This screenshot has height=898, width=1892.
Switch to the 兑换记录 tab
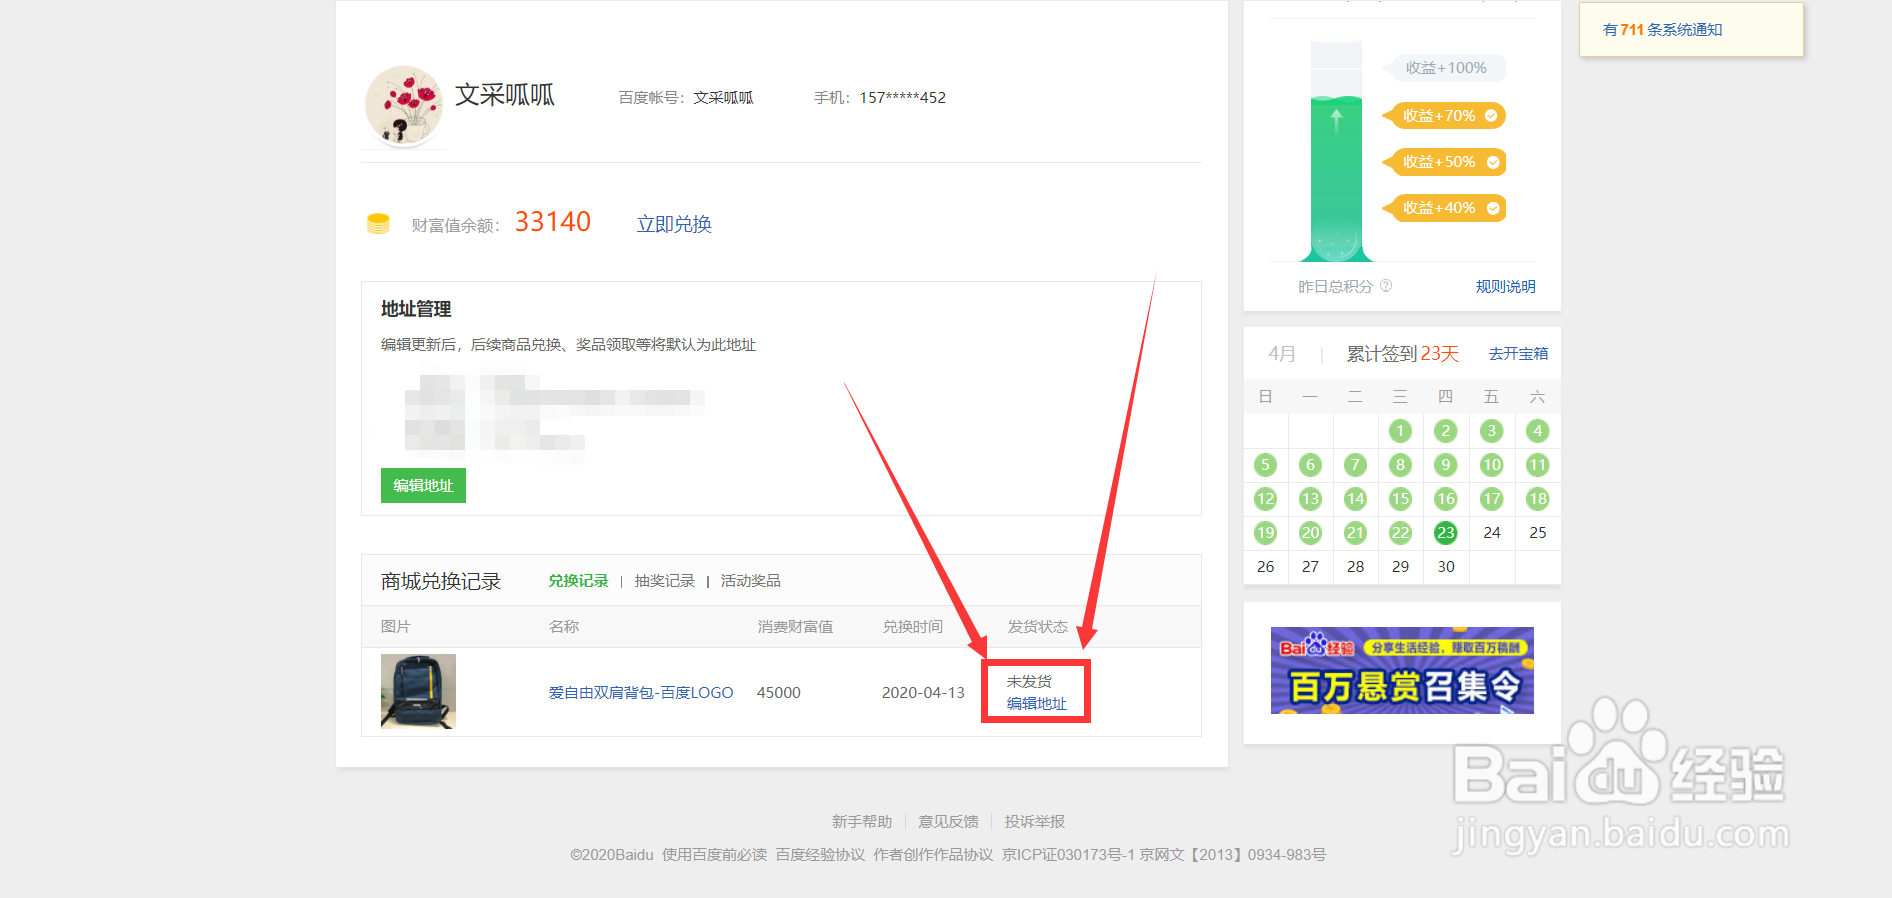578,581
